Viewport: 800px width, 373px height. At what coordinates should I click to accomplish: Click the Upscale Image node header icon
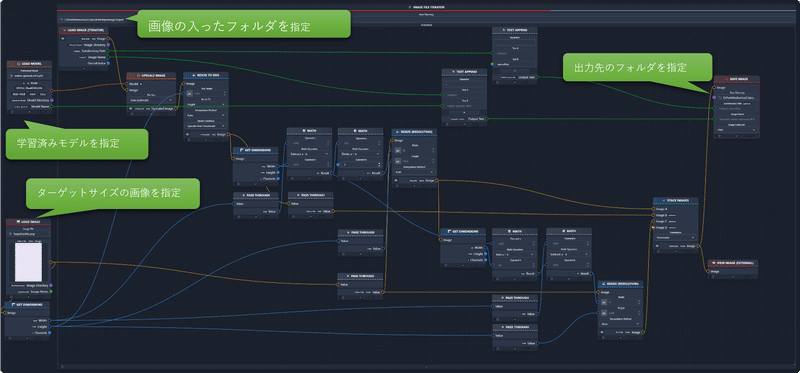coord(138,76)
